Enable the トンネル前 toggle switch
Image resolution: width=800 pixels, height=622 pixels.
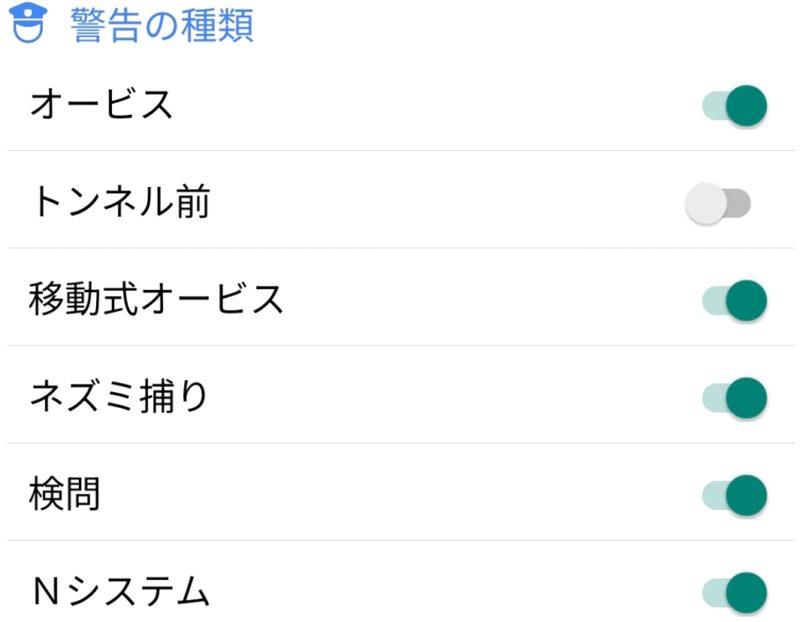point(718,203)
